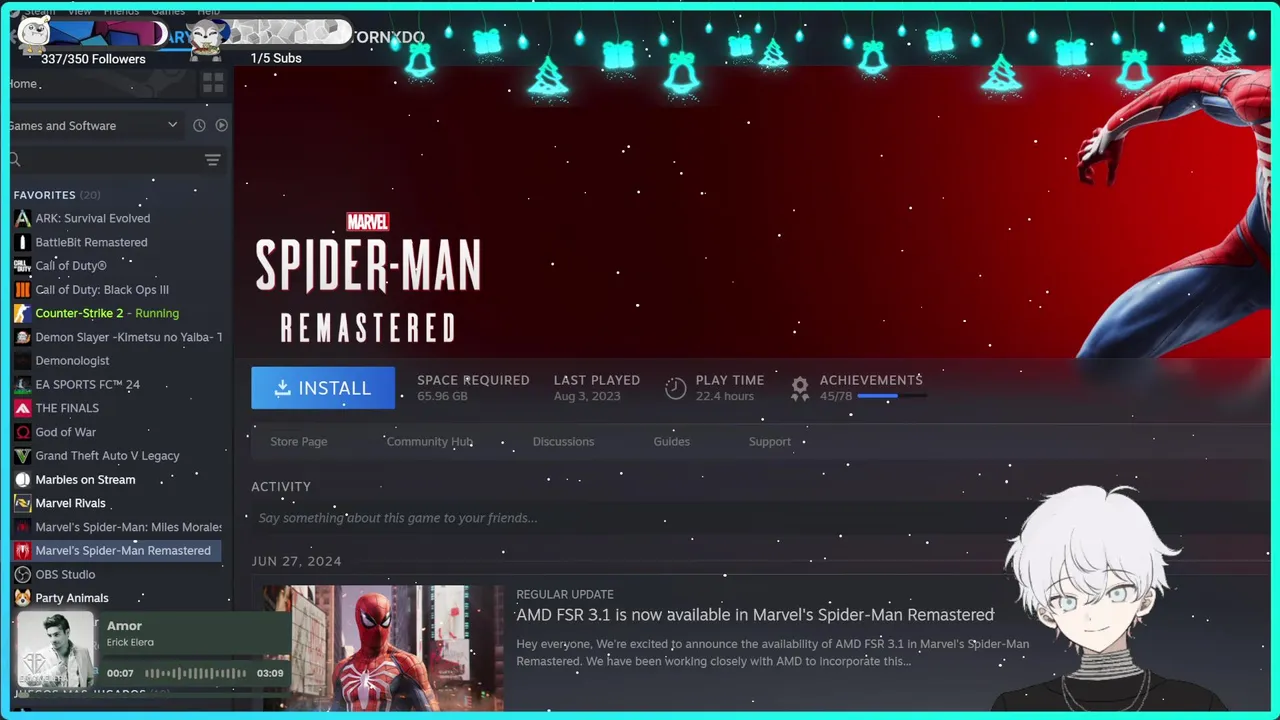The image size is (1280, 720).
Task: Open the Games menu
Action: pos(168,11)
